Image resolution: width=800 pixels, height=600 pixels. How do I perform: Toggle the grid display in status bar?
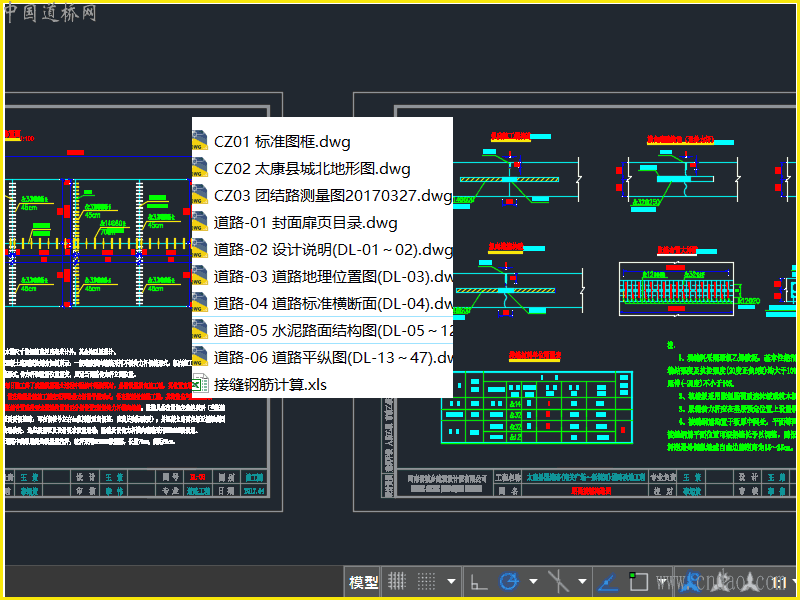coord(397,581)
